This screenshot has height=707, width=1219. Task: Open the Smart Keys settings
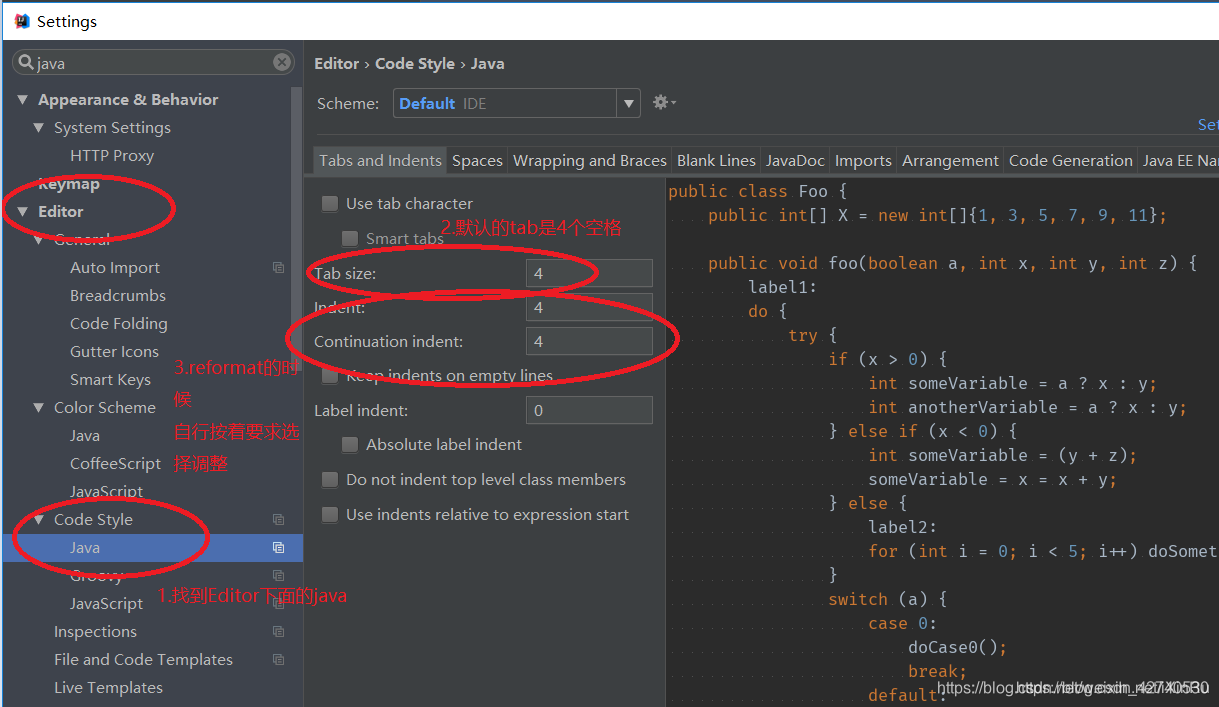click(110, 380)
